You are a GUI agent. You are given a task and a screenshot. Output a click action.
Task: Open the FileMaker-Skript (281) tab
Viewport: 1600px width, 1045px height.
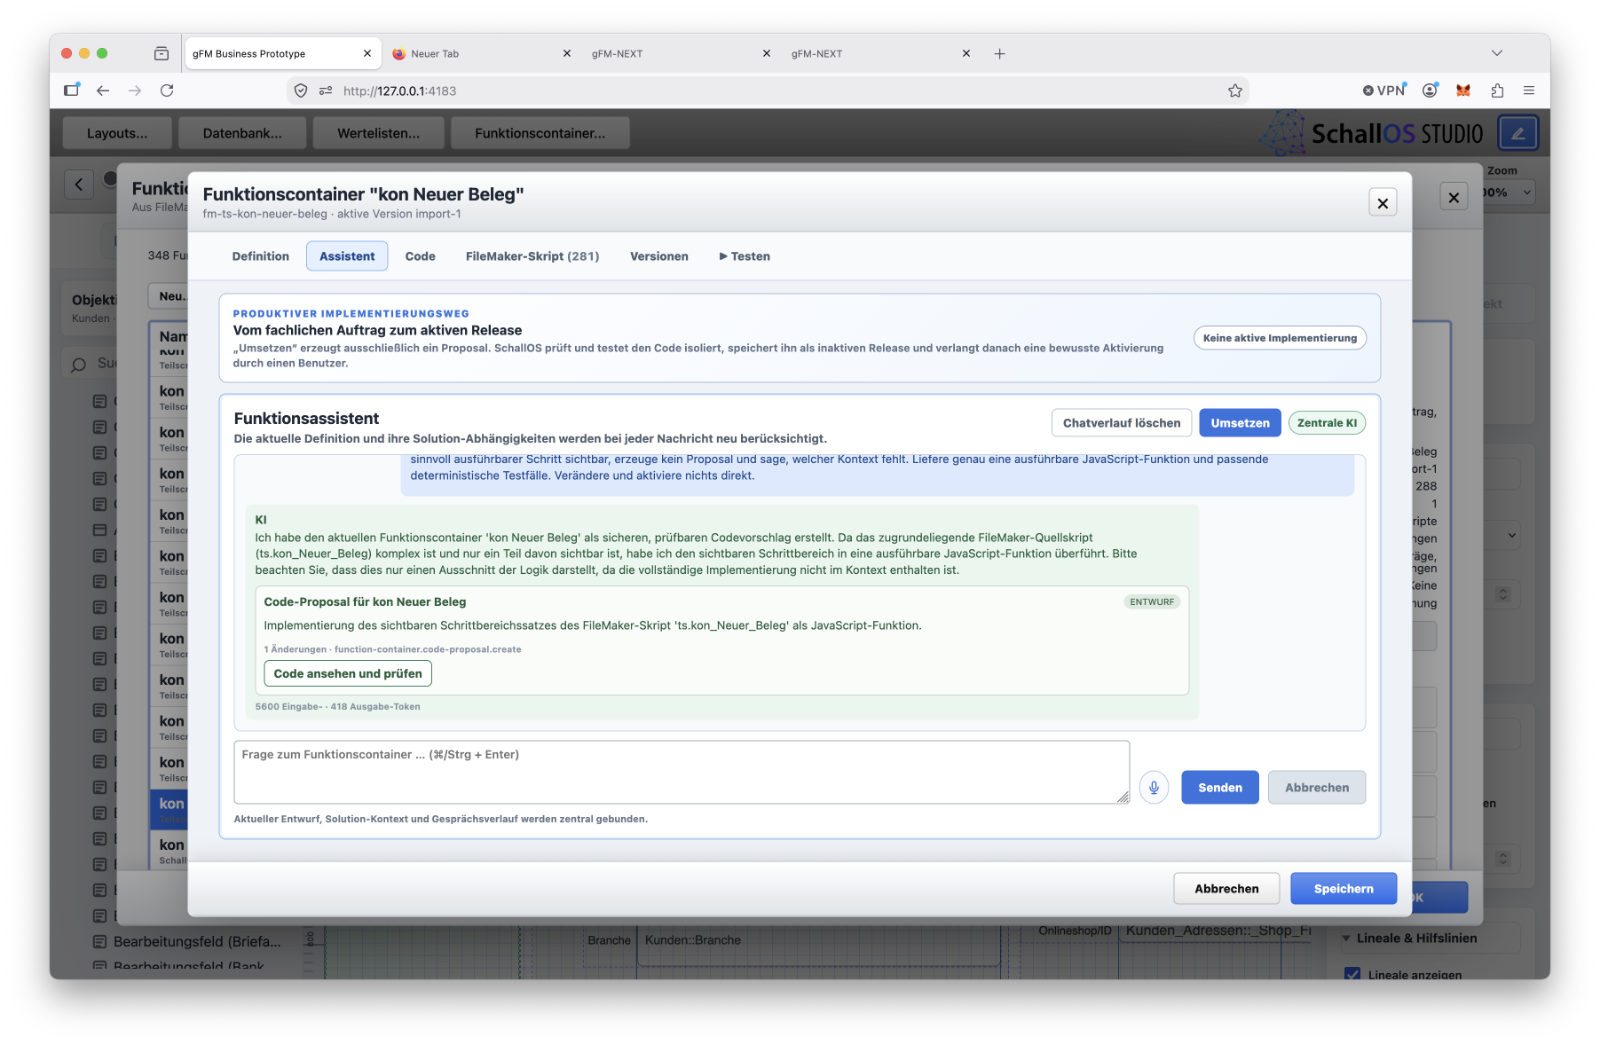(532, 257)
